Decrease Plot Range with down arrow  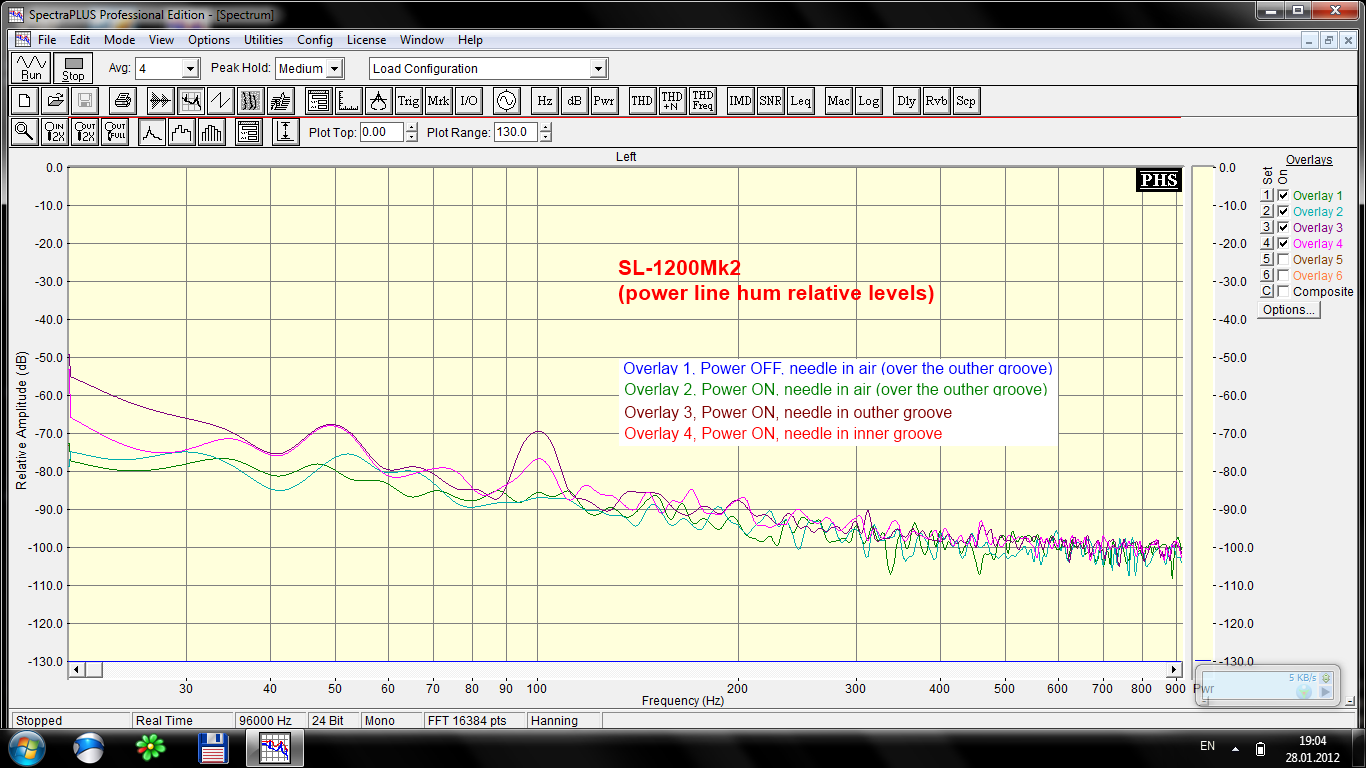coord(546,137)
